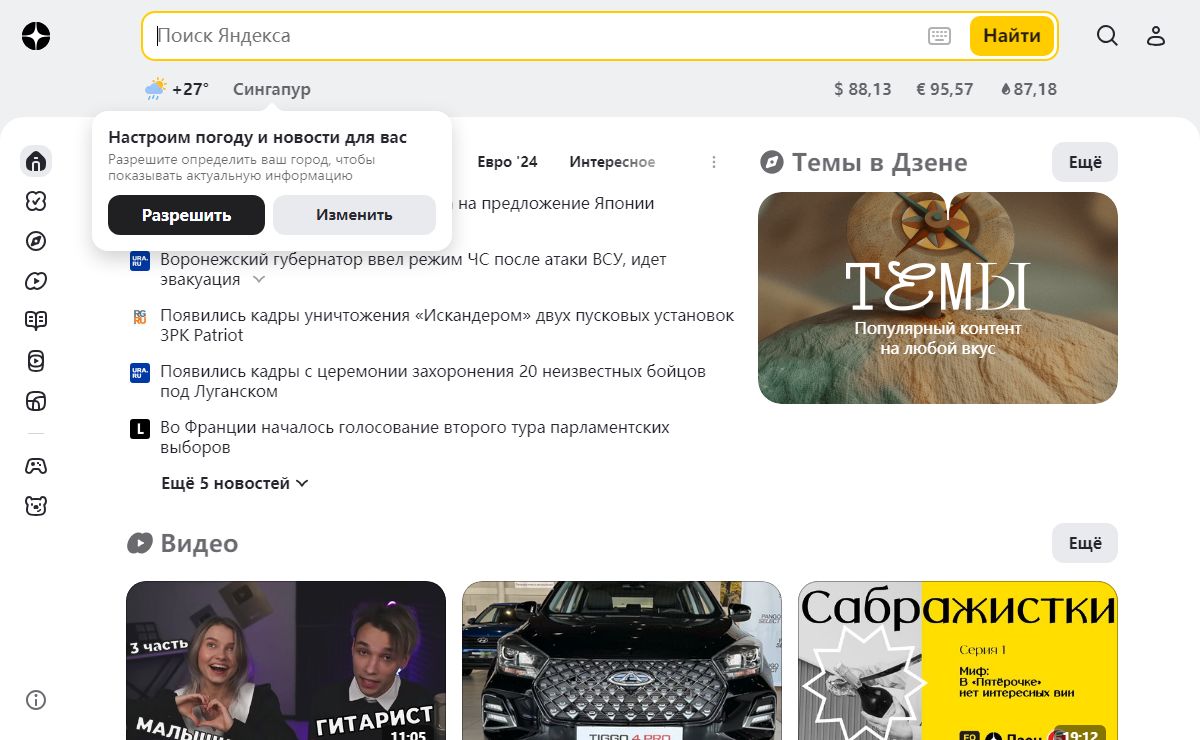Switch to the Евро '24 news tab
This screenshot has height=740, width=1200.
507,162
